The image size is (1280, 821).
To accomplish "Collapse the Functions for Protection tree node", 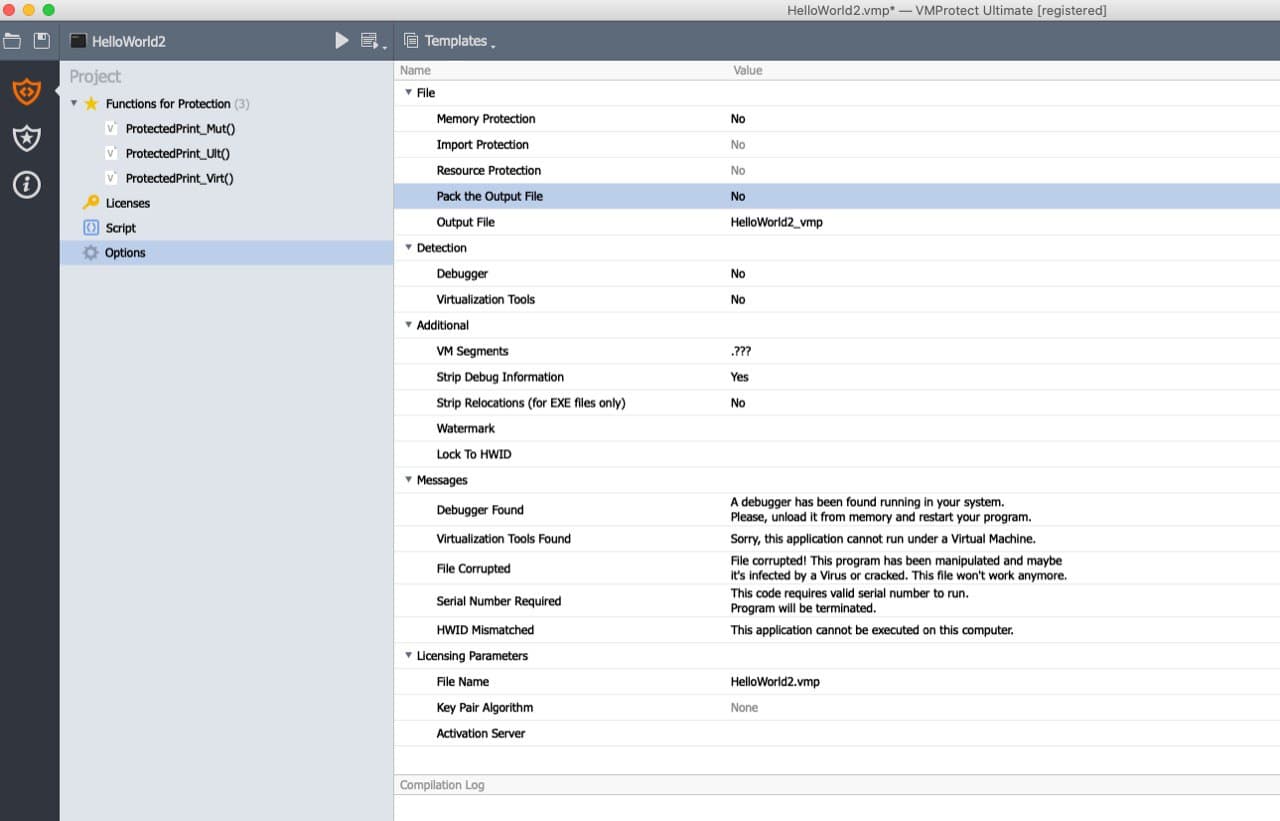I will tap(74, 103).
